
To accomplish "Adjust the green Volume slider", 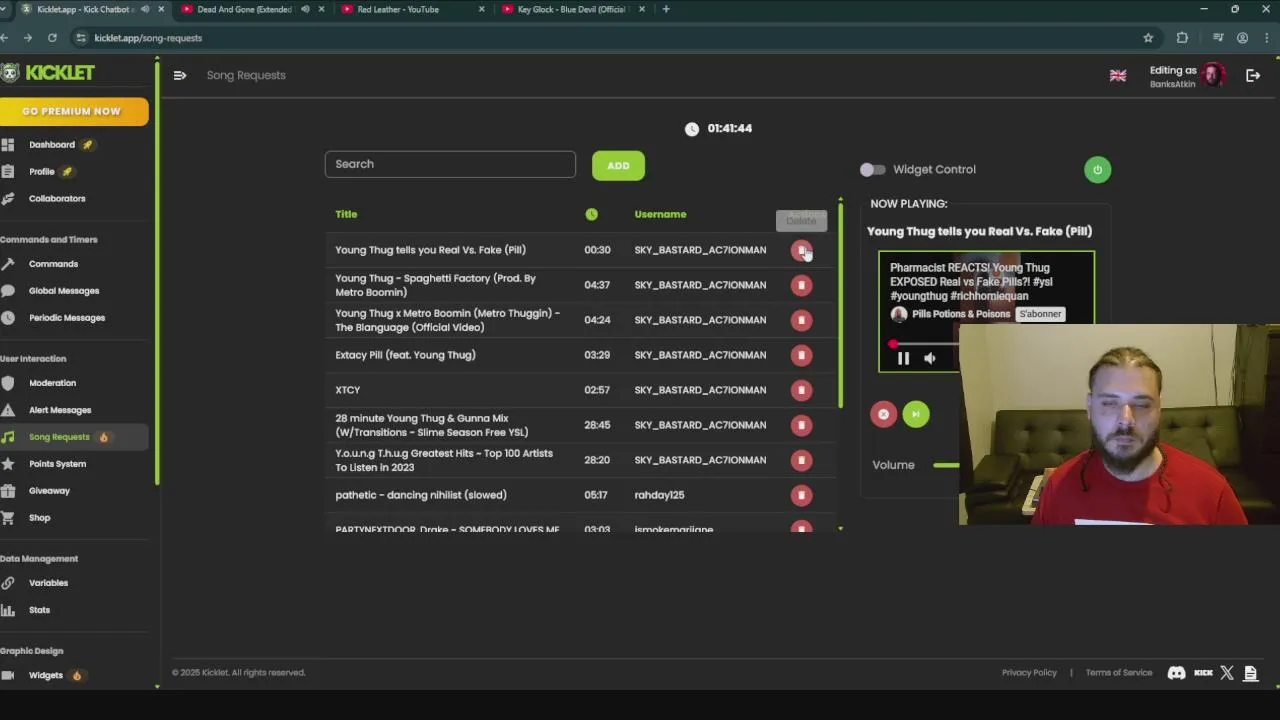I will point(946,465).
